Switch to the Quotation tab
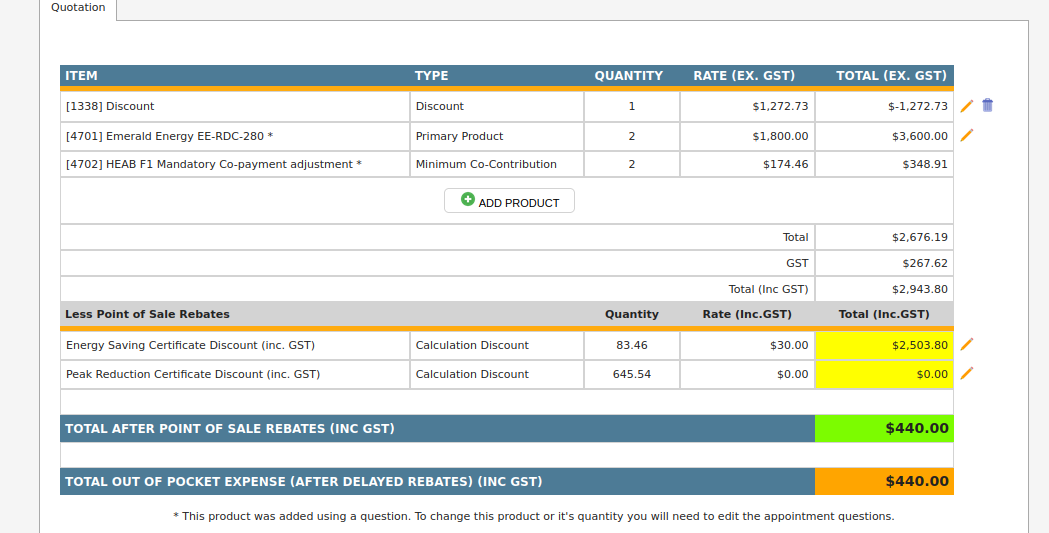The height and width of the screenshot is (533, 1049). (x=78, y=8)
